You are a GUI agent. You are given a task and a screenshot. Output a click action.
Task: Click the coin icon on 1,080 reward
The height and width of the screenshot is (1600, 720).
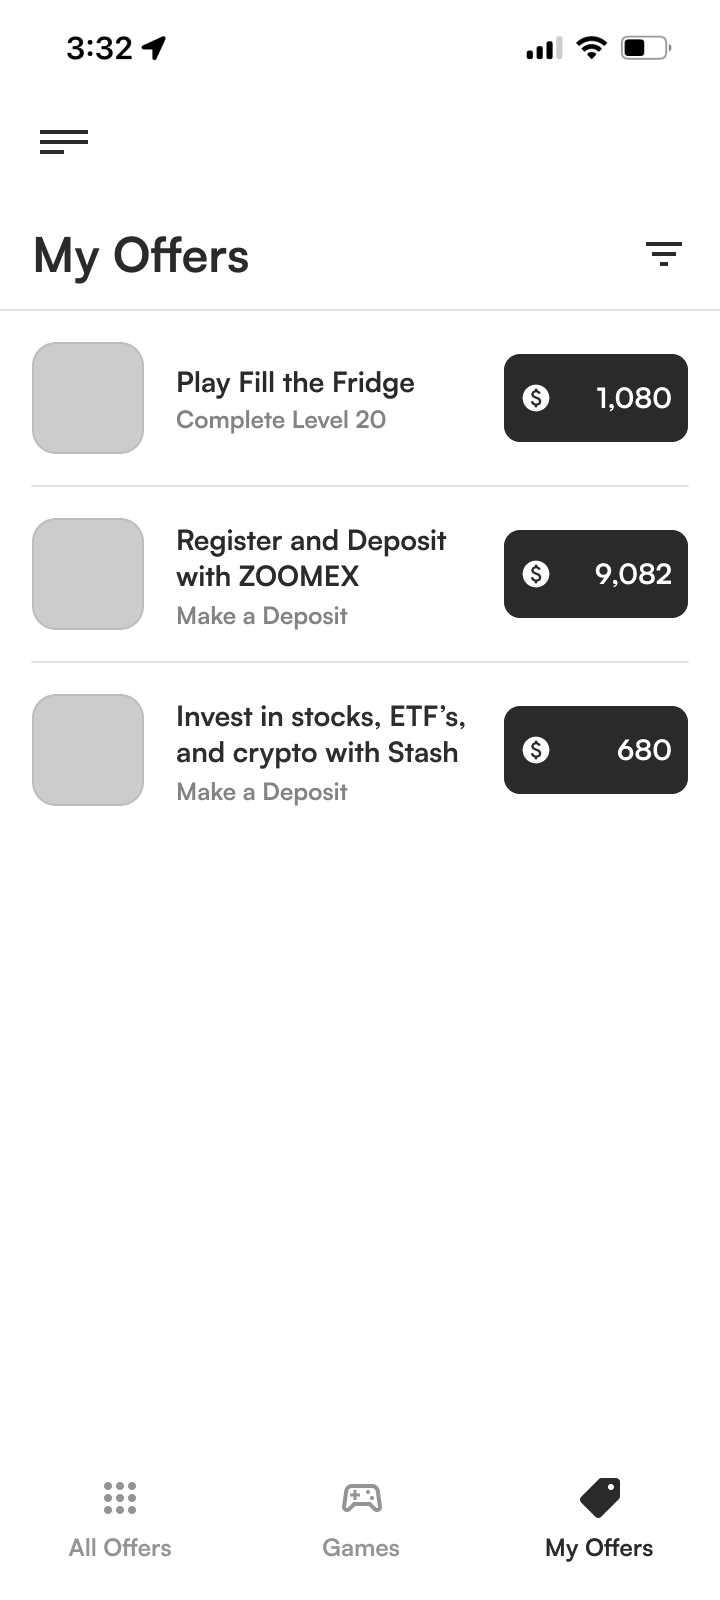[x=536, y=398]
